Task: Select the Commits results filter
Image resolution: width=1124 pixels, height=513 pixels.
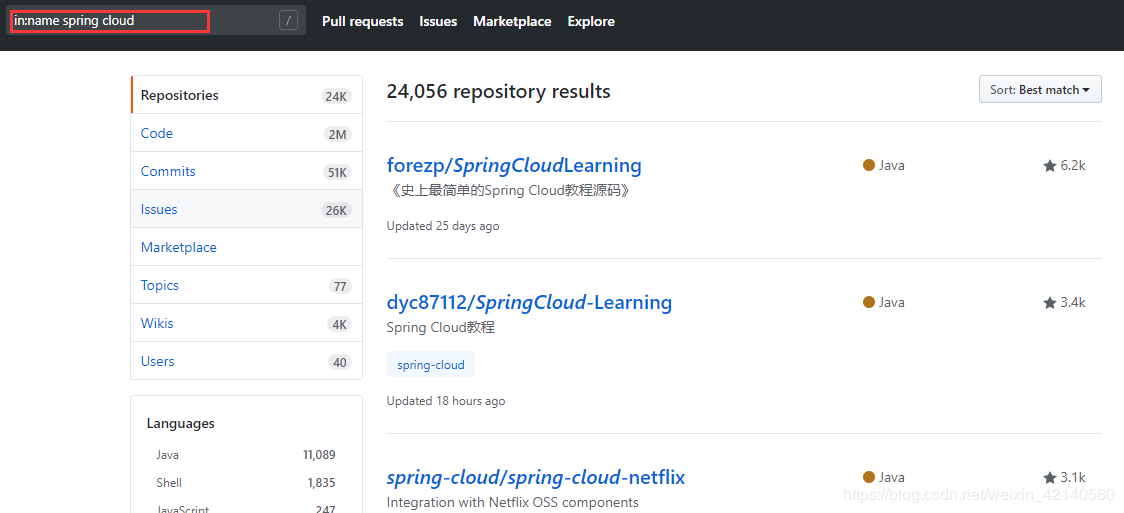Action: coord(247,171)
